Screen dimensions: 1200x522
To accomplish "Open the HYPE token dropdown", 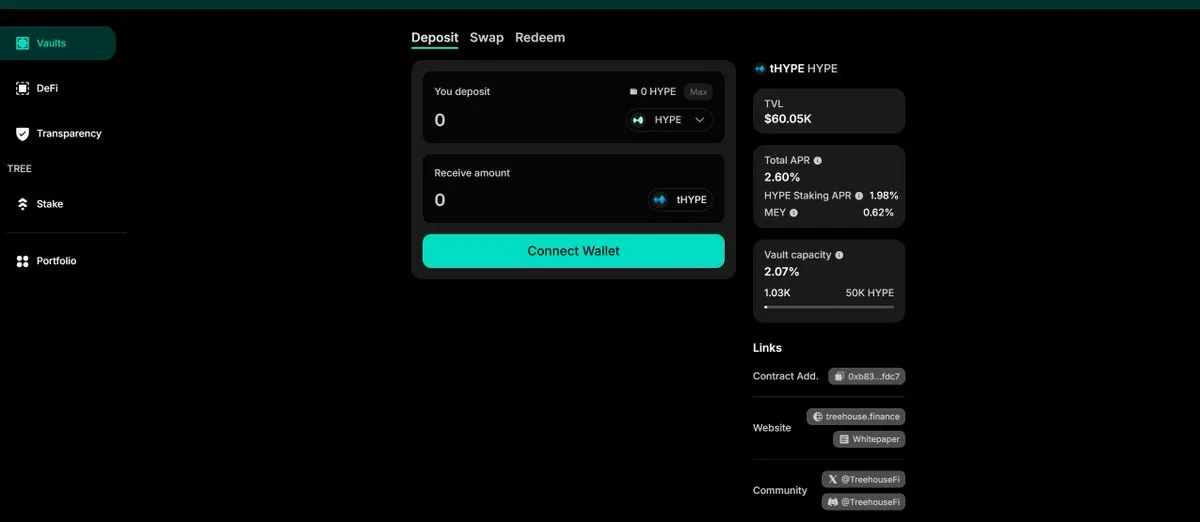I will pyautogui.click(x=670, y=120).
